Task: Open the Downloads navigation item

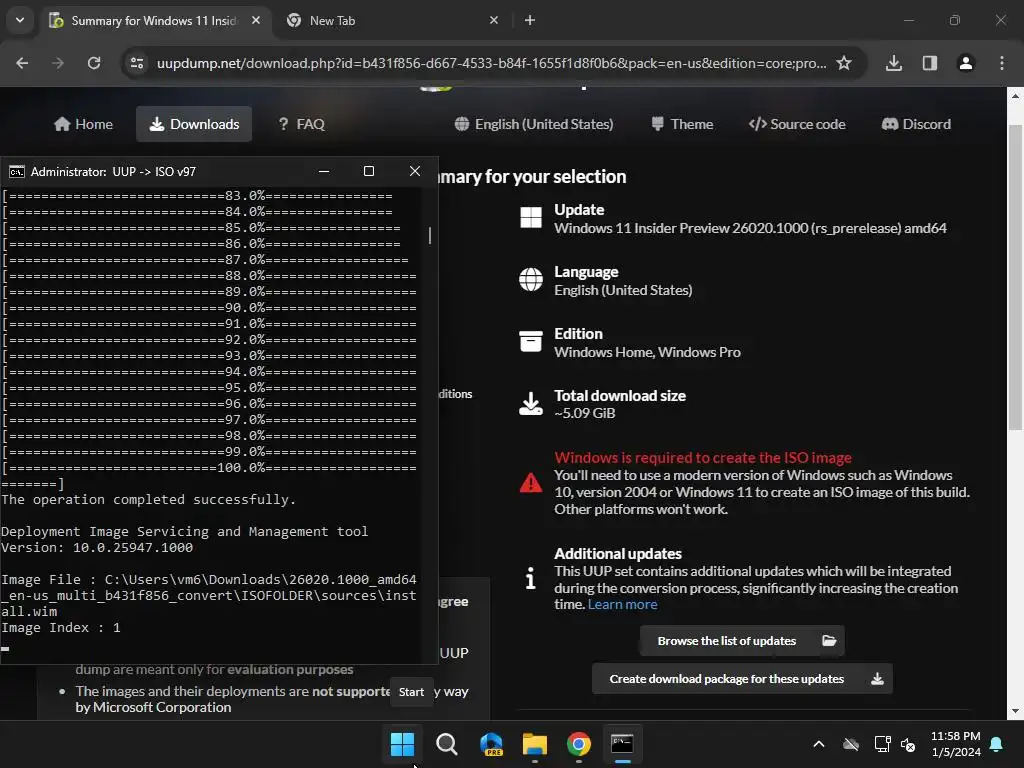Action: pos(194,124)
